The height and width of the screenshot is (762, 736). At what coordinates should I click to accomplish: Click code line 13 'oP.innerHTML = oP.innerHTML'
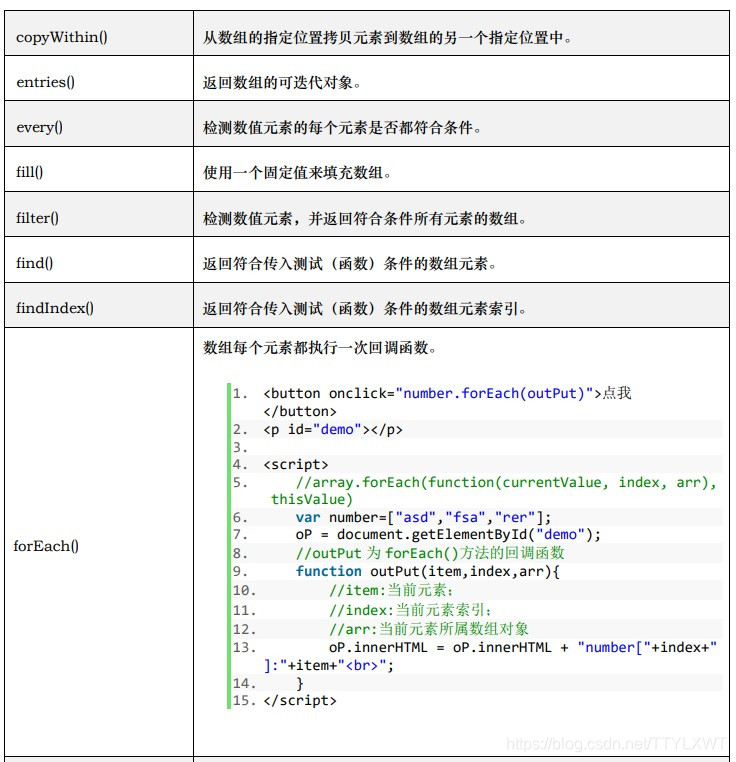point(523,647)
